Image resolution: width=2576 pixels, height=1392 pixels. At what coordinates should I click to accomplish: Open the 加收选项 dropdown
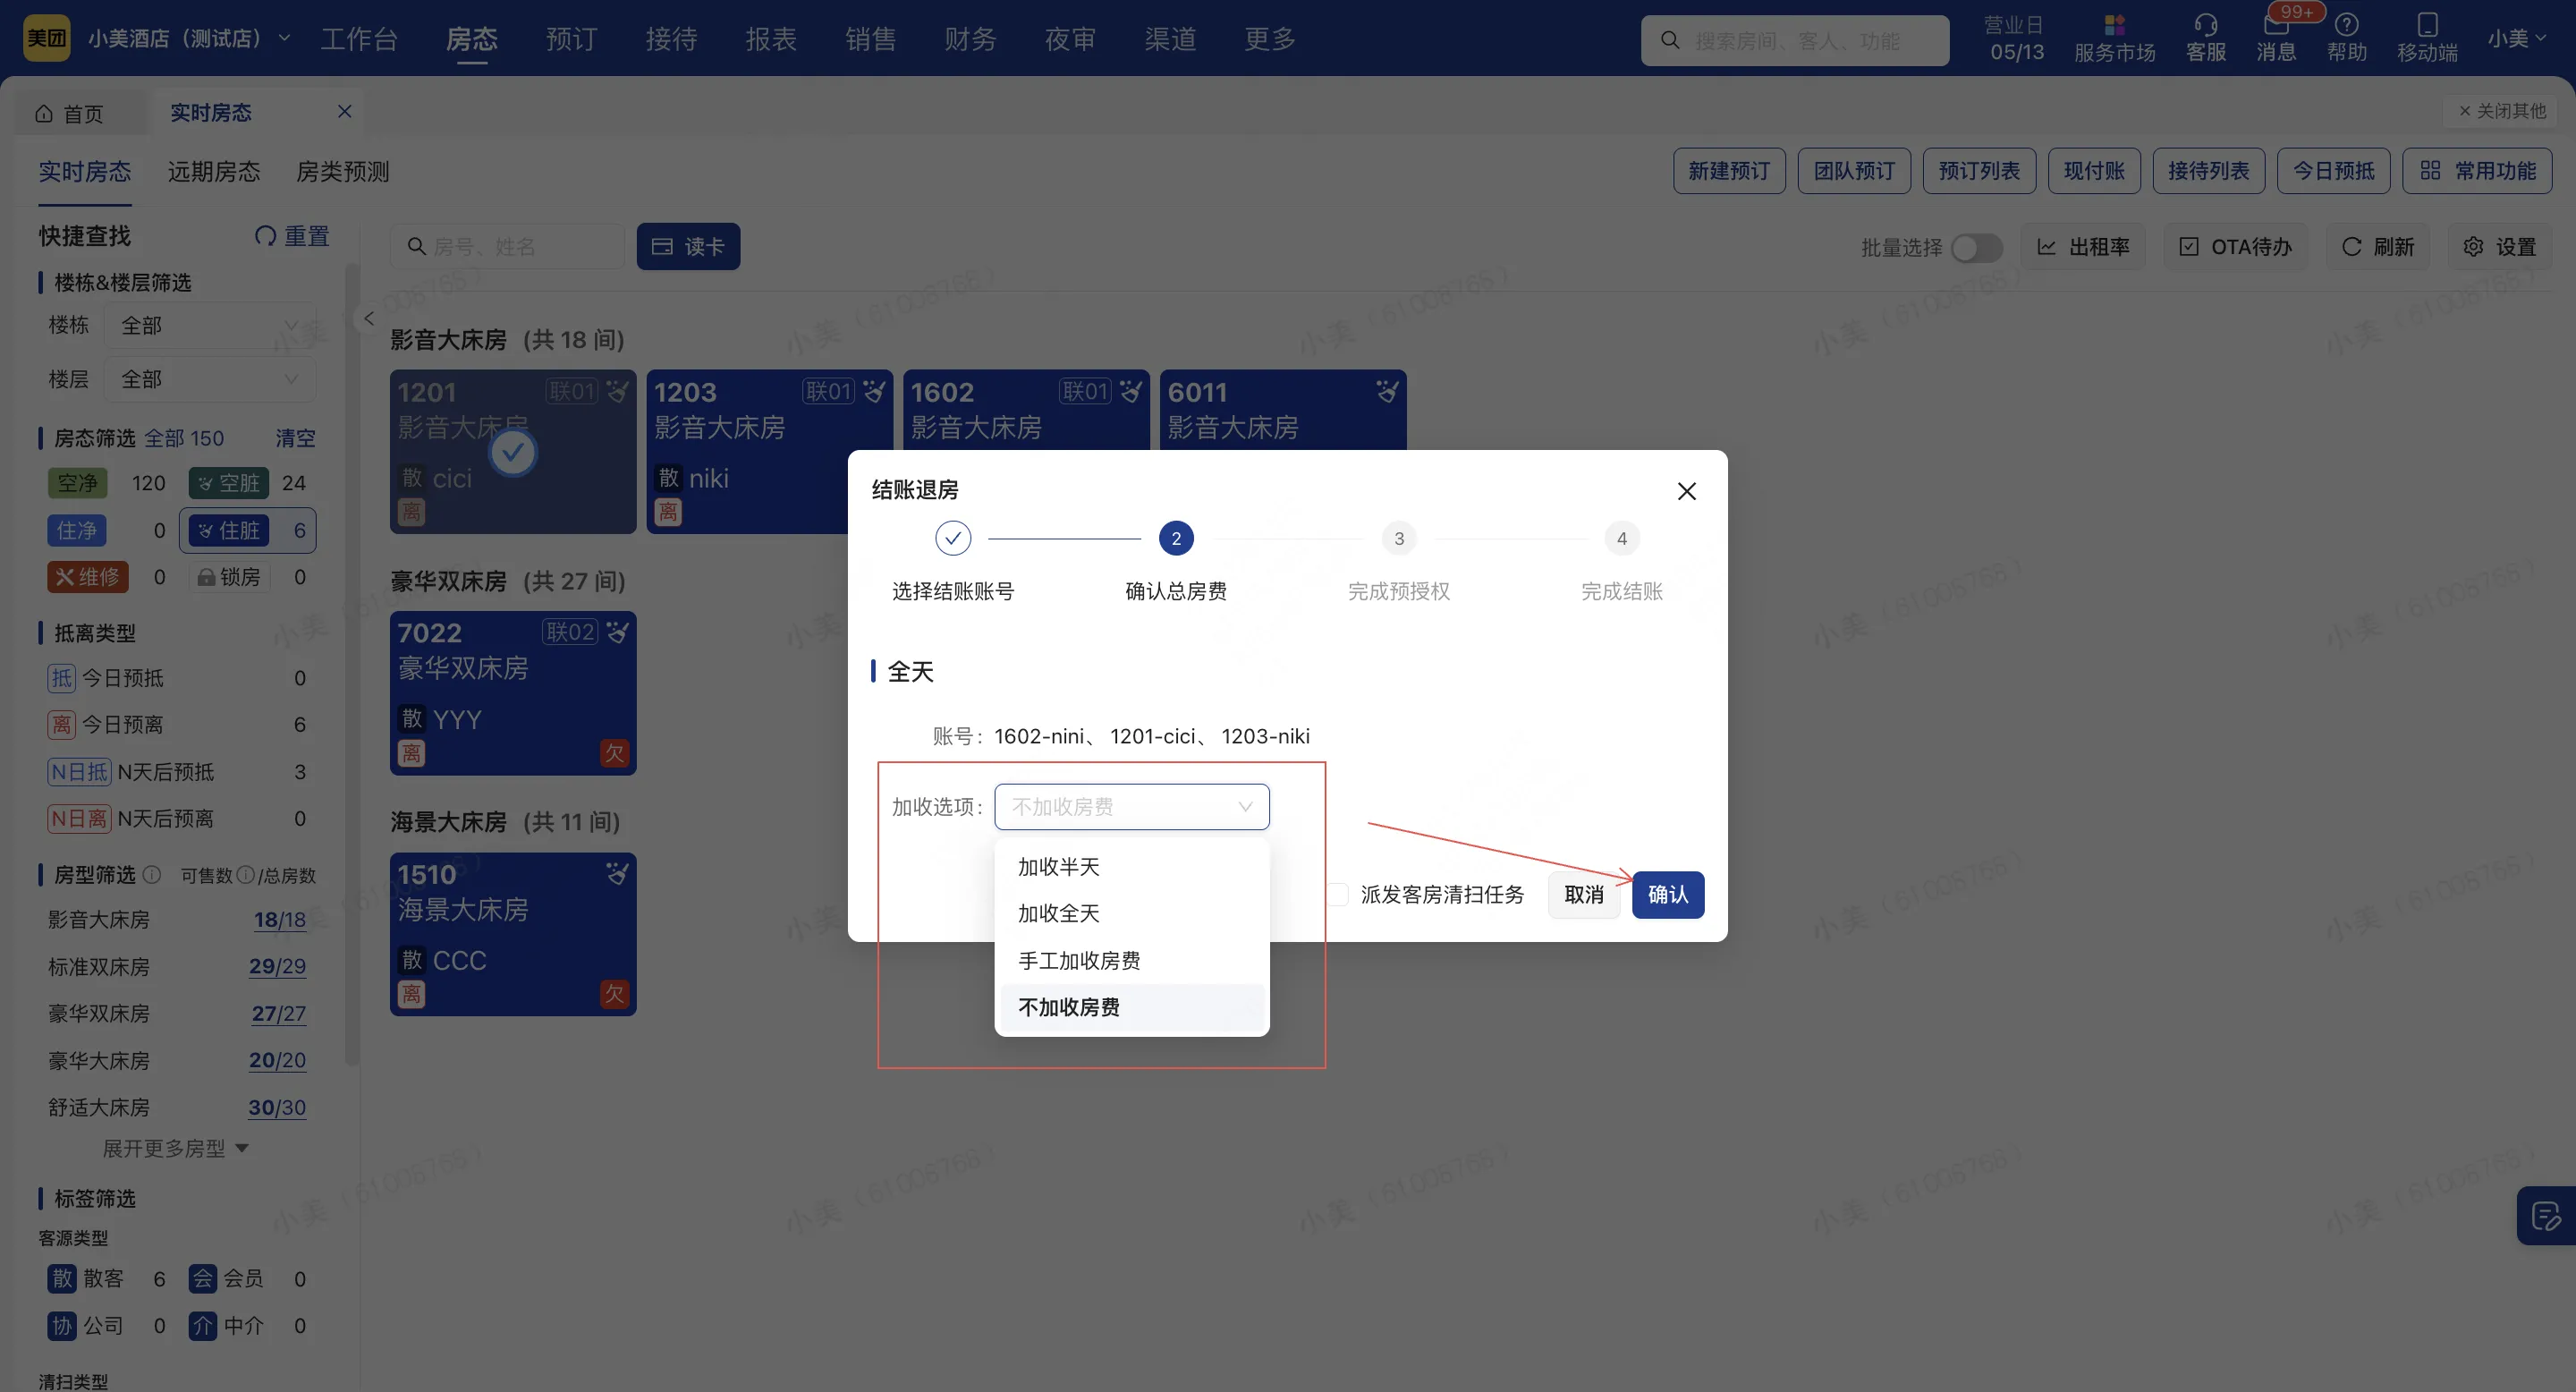coord(1131,806)
